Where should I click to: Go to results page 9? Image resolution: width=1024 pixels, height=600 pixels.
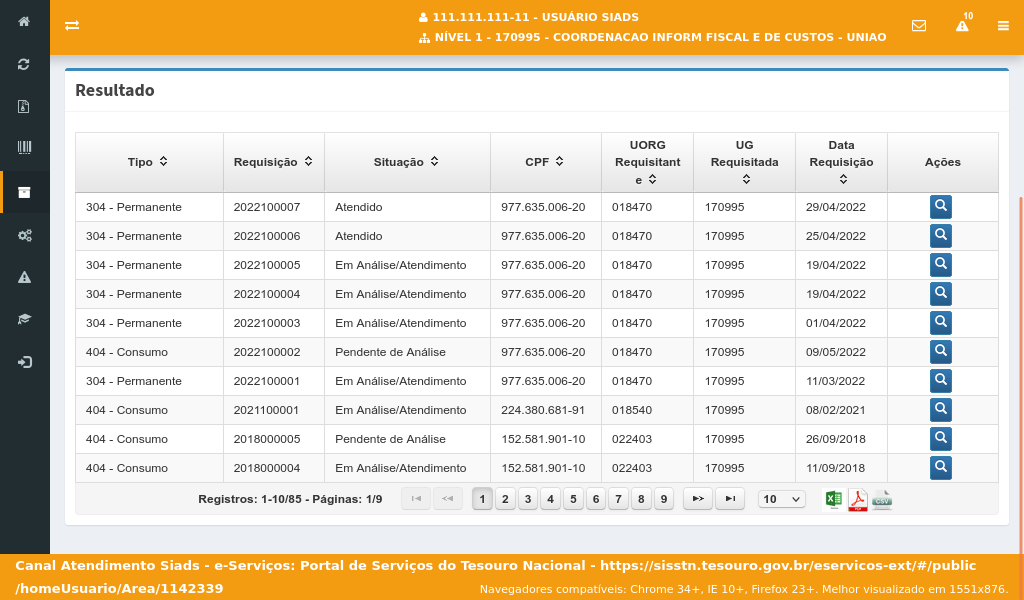pyautogui.click(x=664, y=499)
